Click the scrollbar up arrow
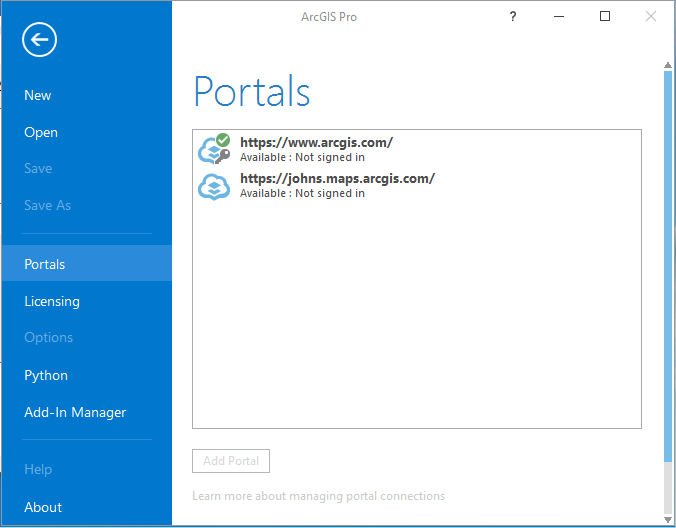Viewport: 676px width, 528px height. pos(668,65)
